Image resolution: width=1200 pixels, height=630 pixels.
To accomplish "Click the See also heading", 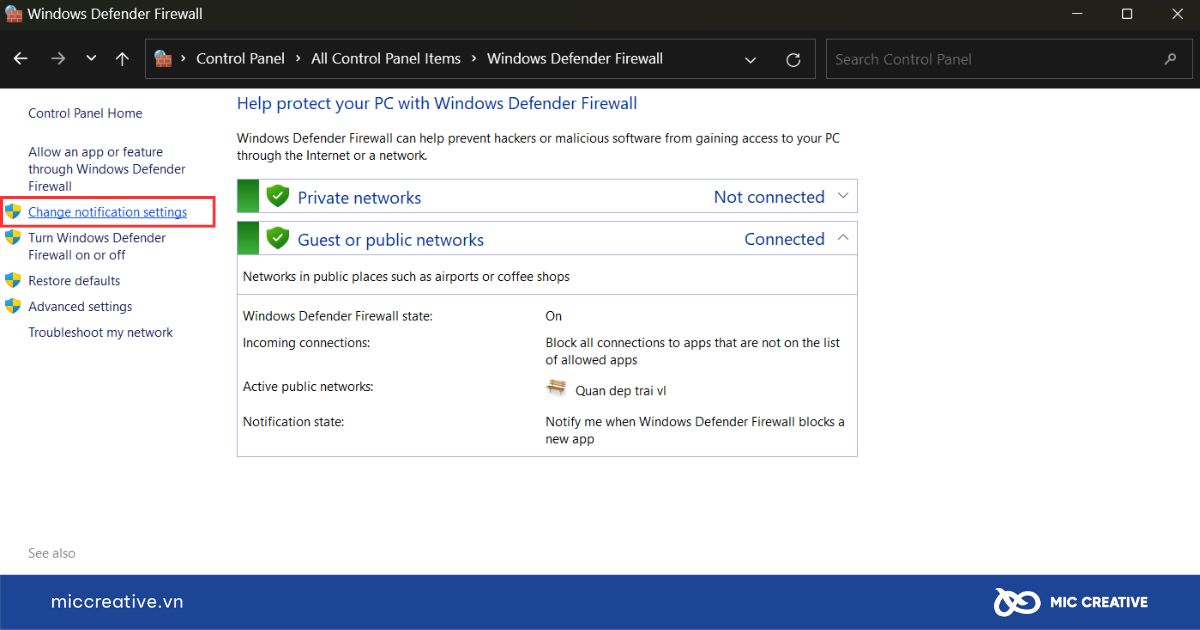I will click(x=52, y=553).
